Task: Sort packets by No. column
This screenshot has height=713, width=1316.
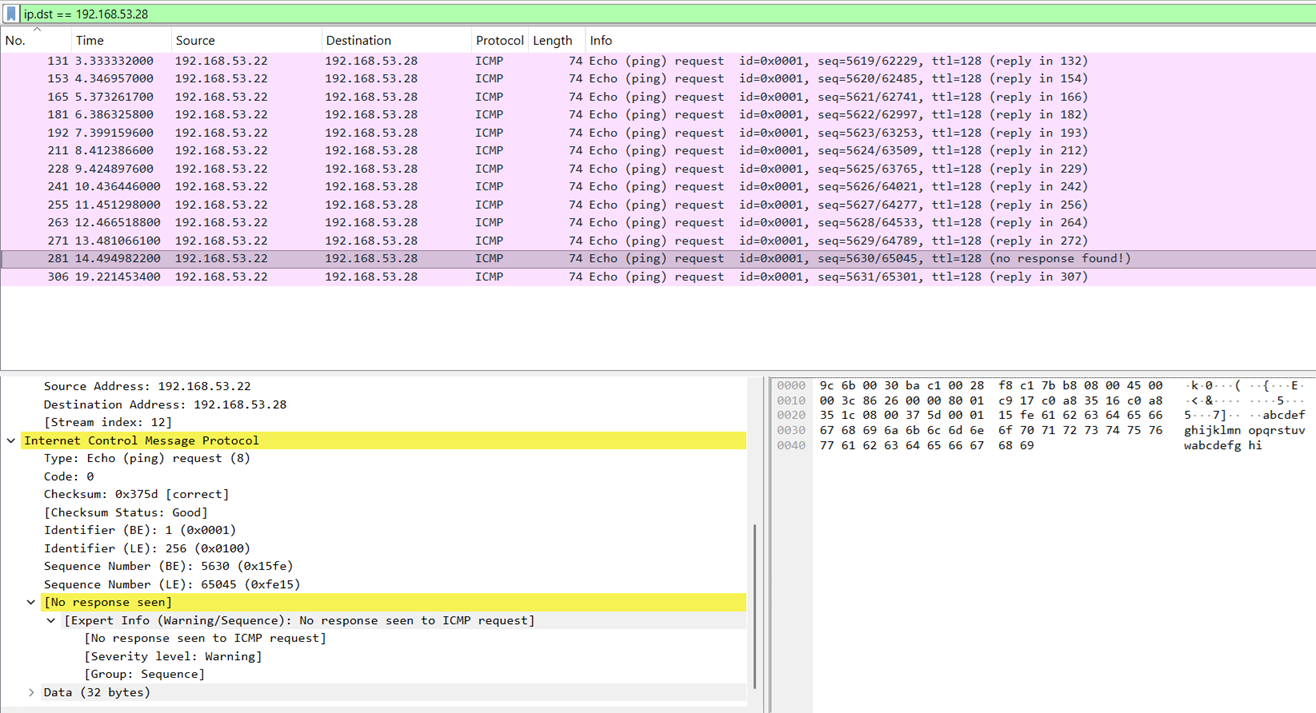Action: [x=36, y=40]
